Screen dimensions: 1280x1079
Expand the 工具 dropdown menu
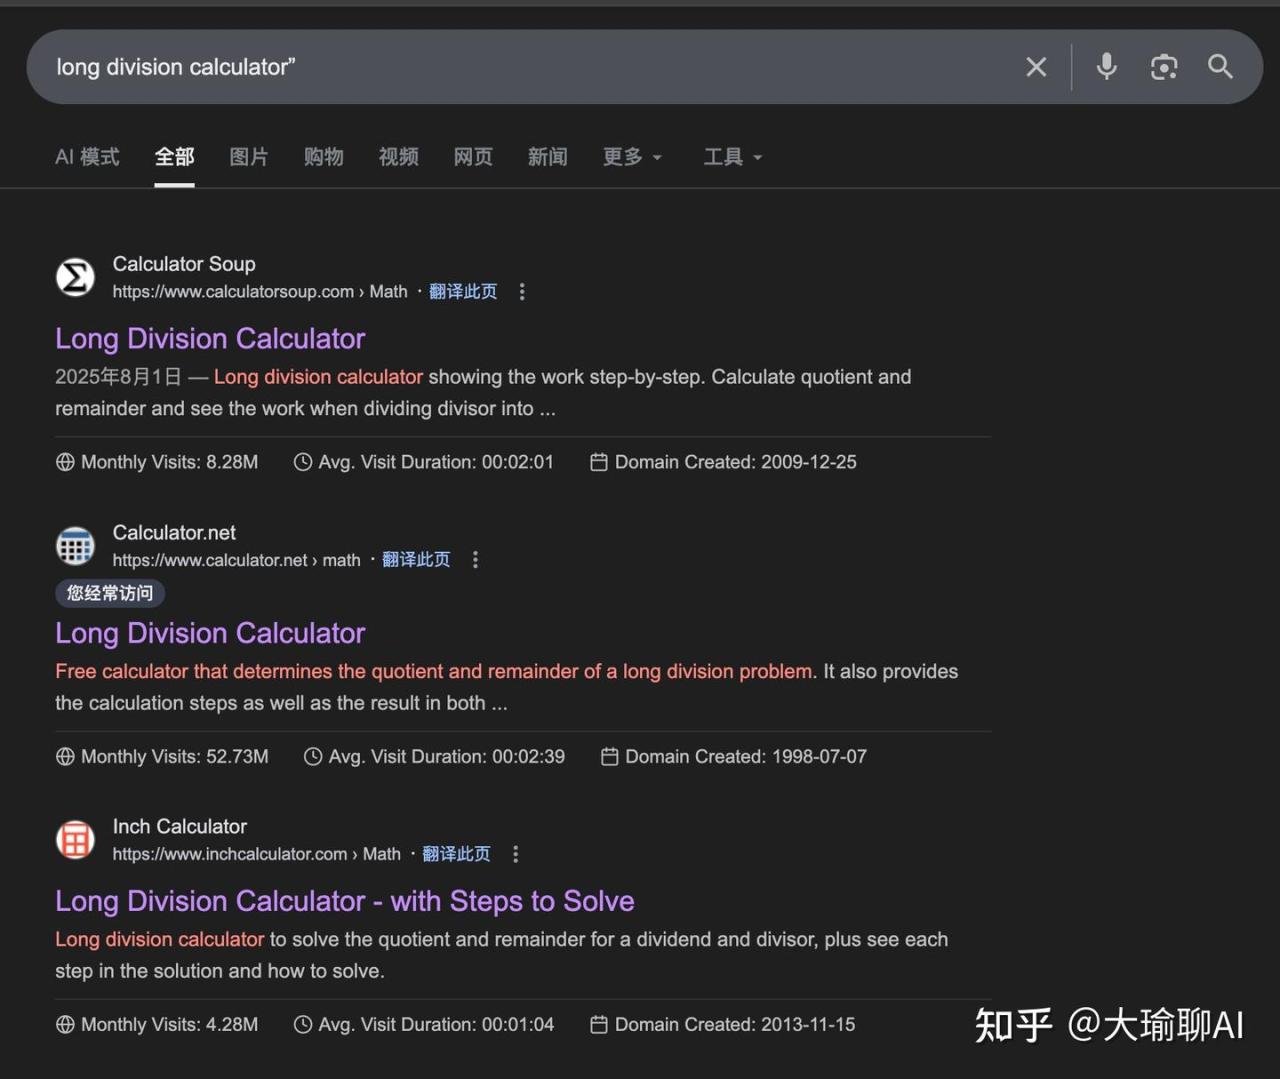coord(732,157)
